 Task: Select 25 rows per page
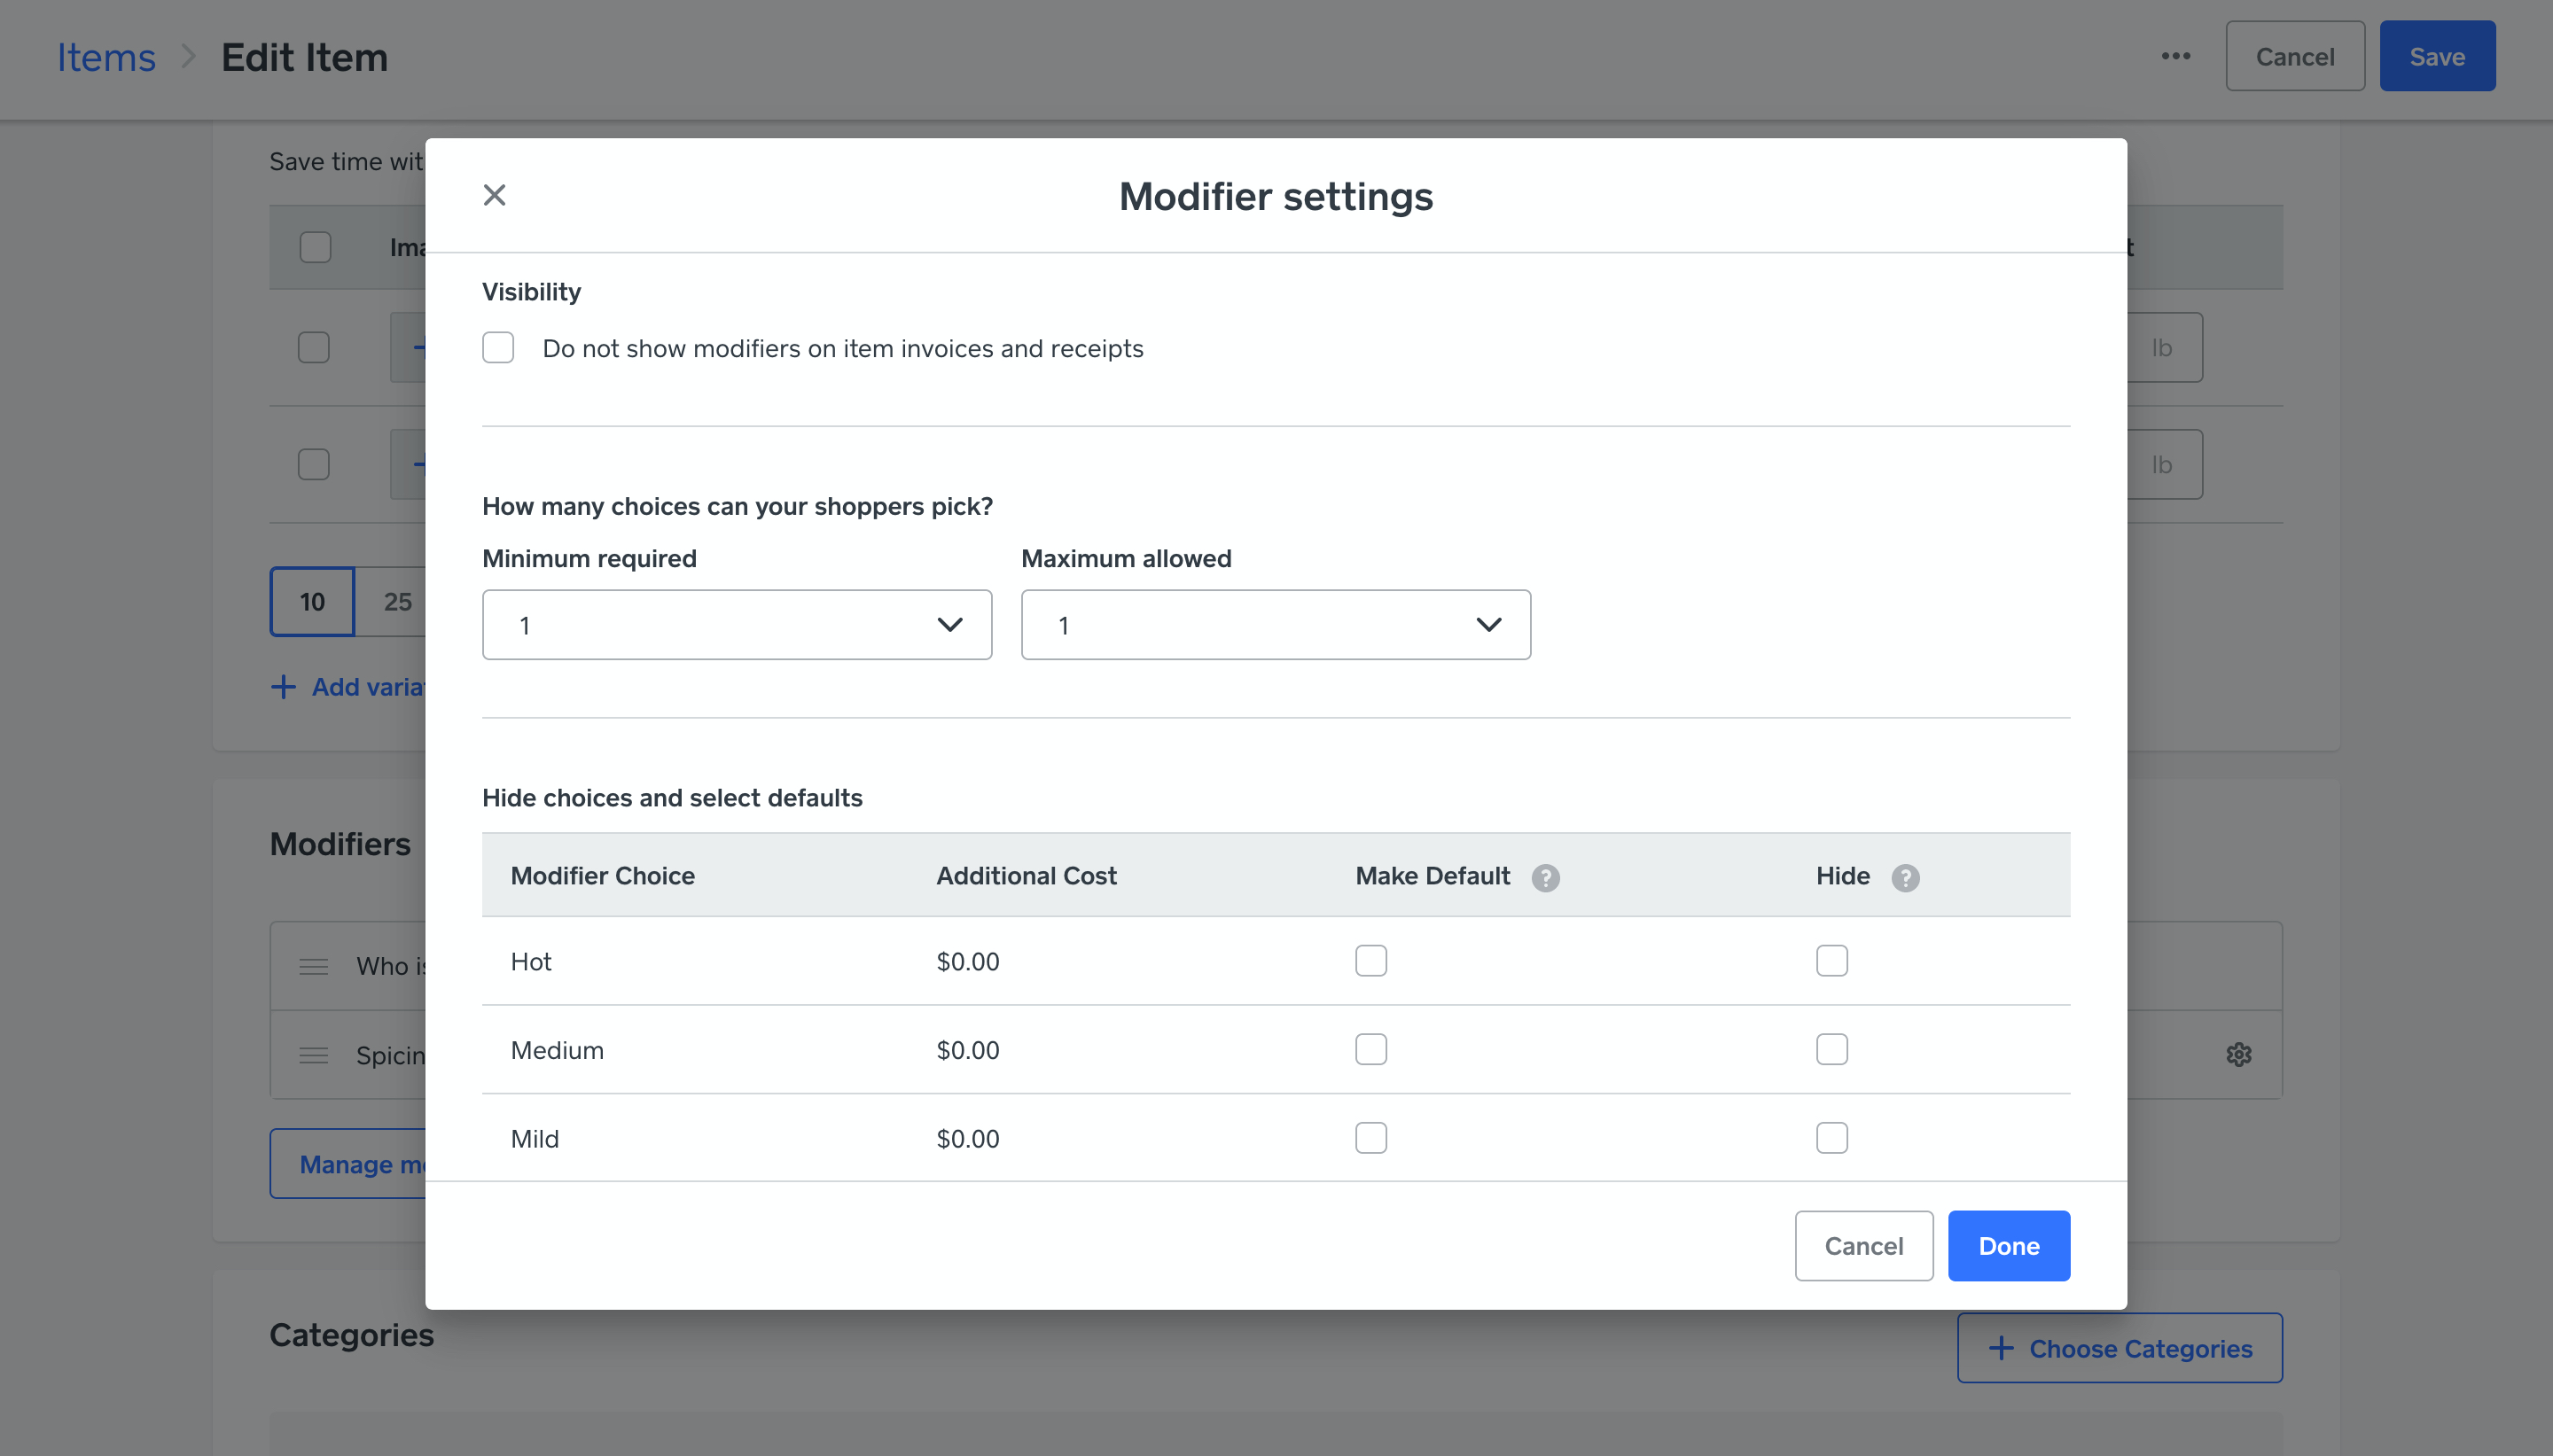(397, 601)
